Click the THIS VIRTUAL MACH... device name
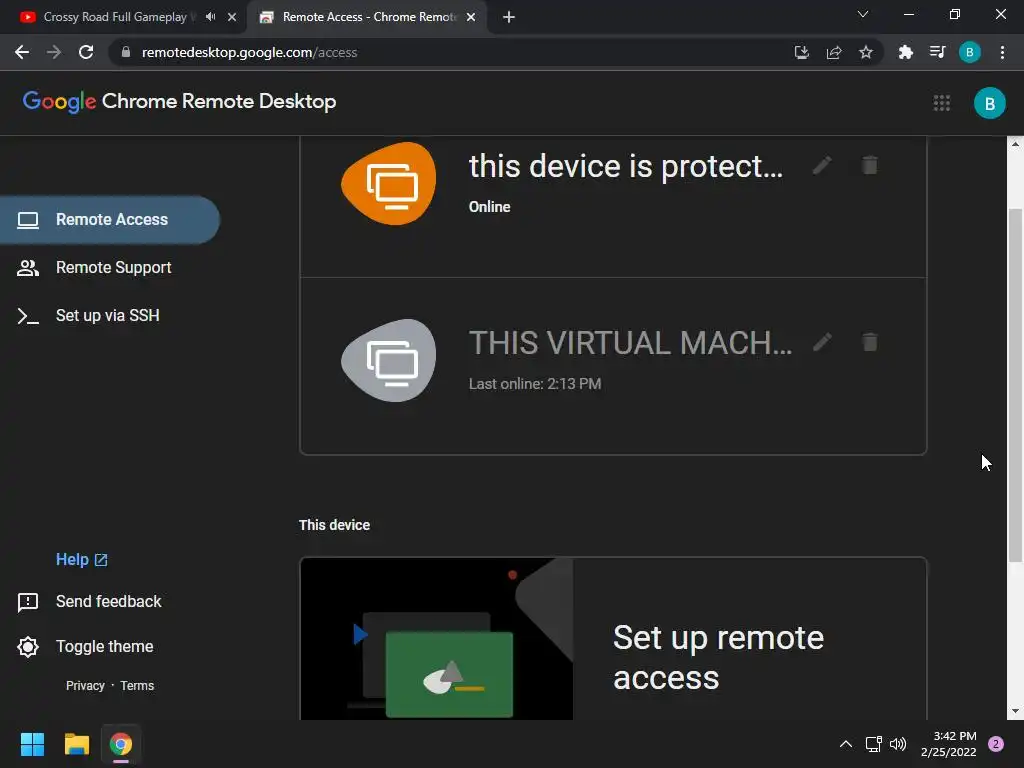The width and height of the screenshot is (1024, 768). click(x=630, y=343)
